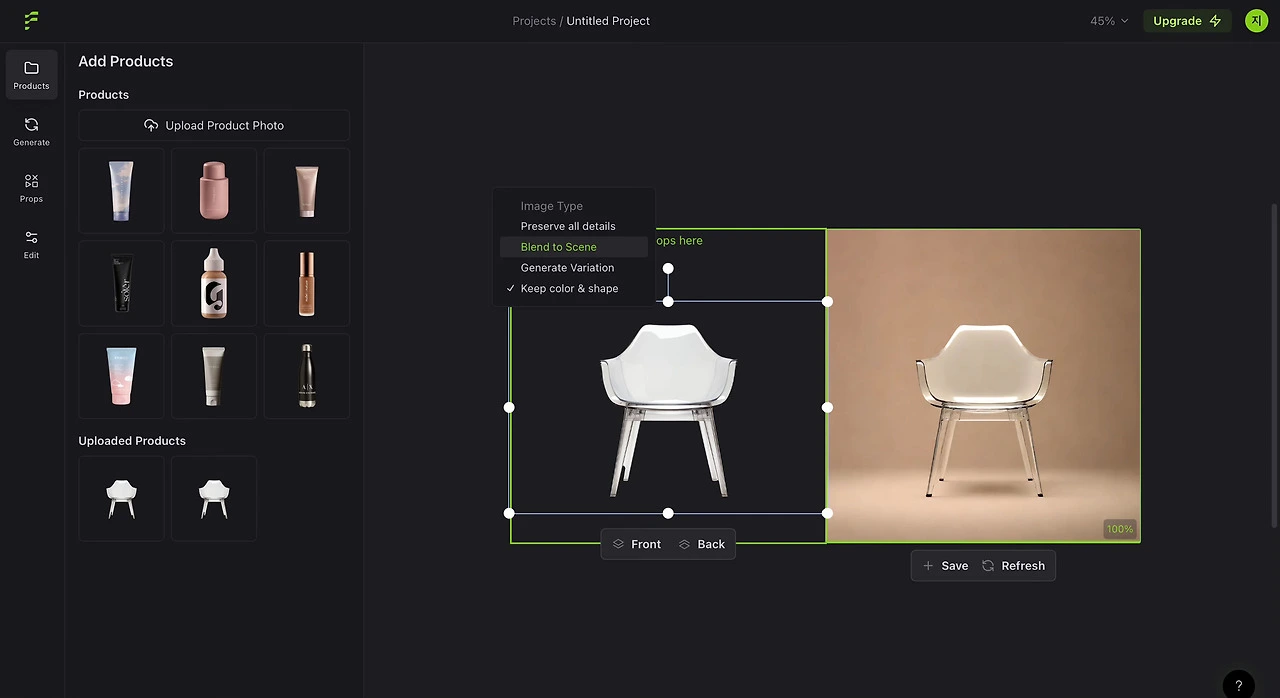Select the gray tube product
The width and height of the screenshot is (1280, 698).
pyautogui.click(x=214, y=376)
